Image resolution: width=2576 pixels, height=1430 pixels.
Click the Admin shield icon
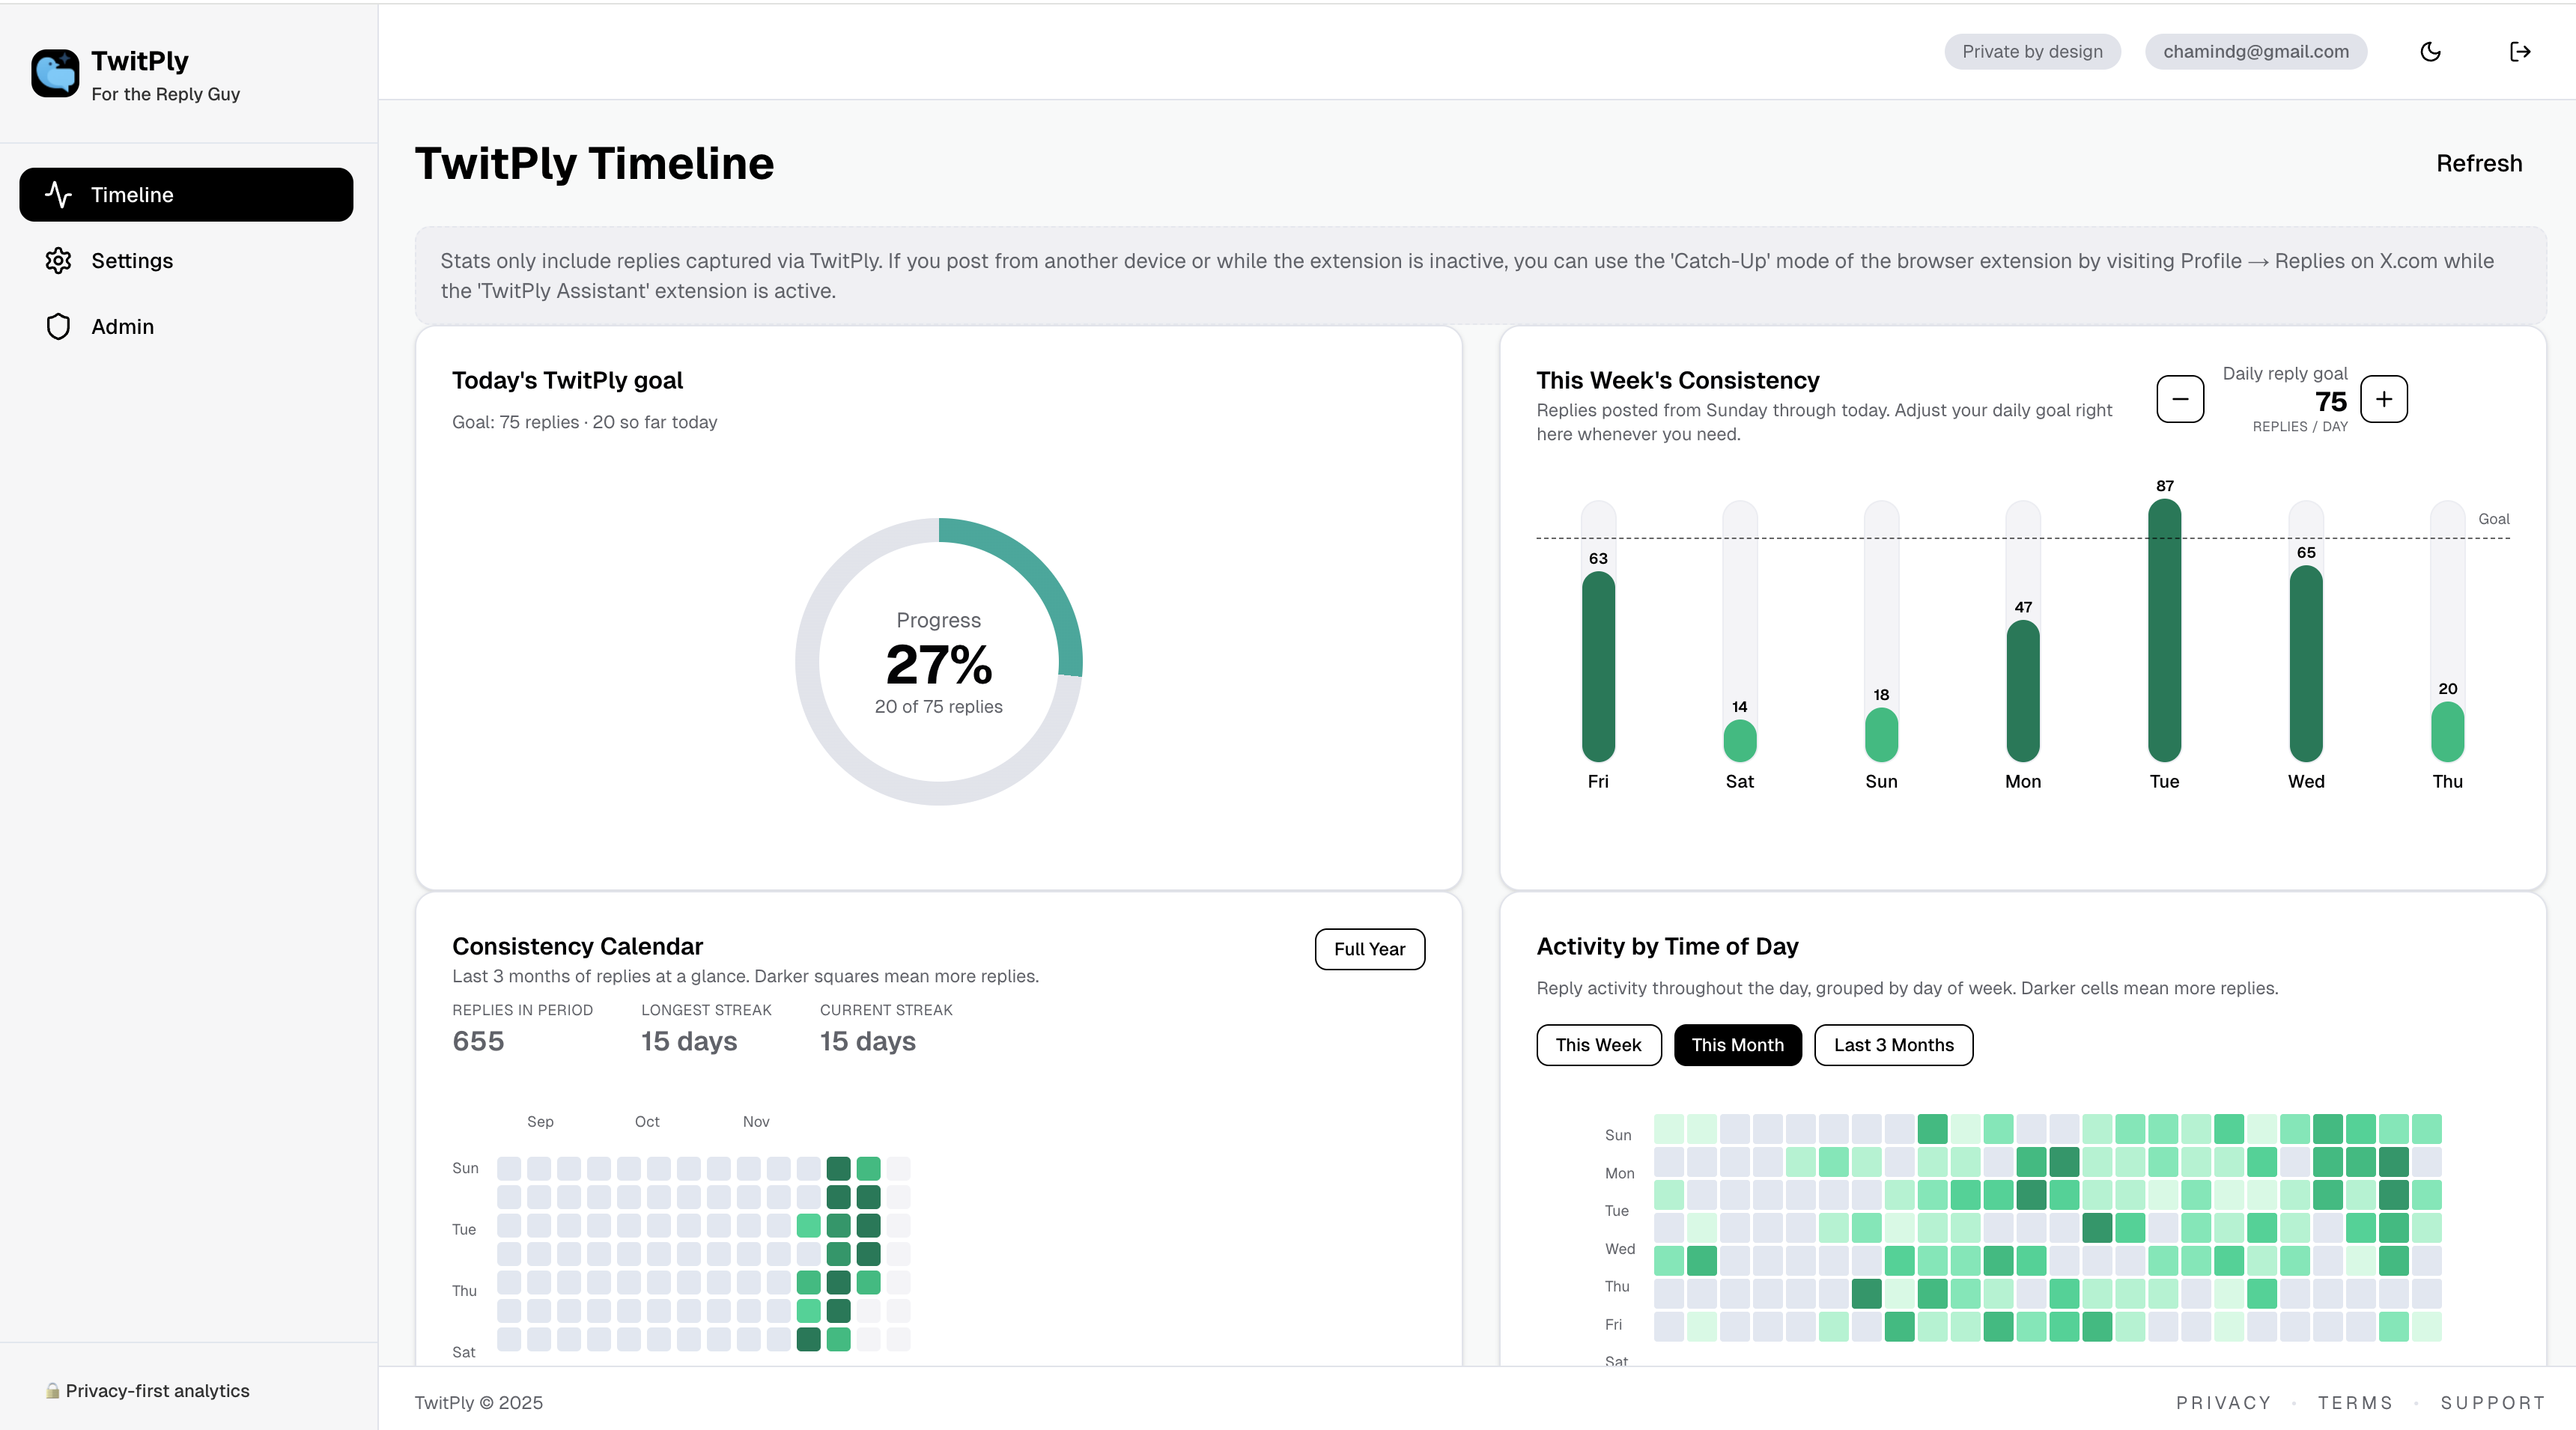click(x=58, y=327)
